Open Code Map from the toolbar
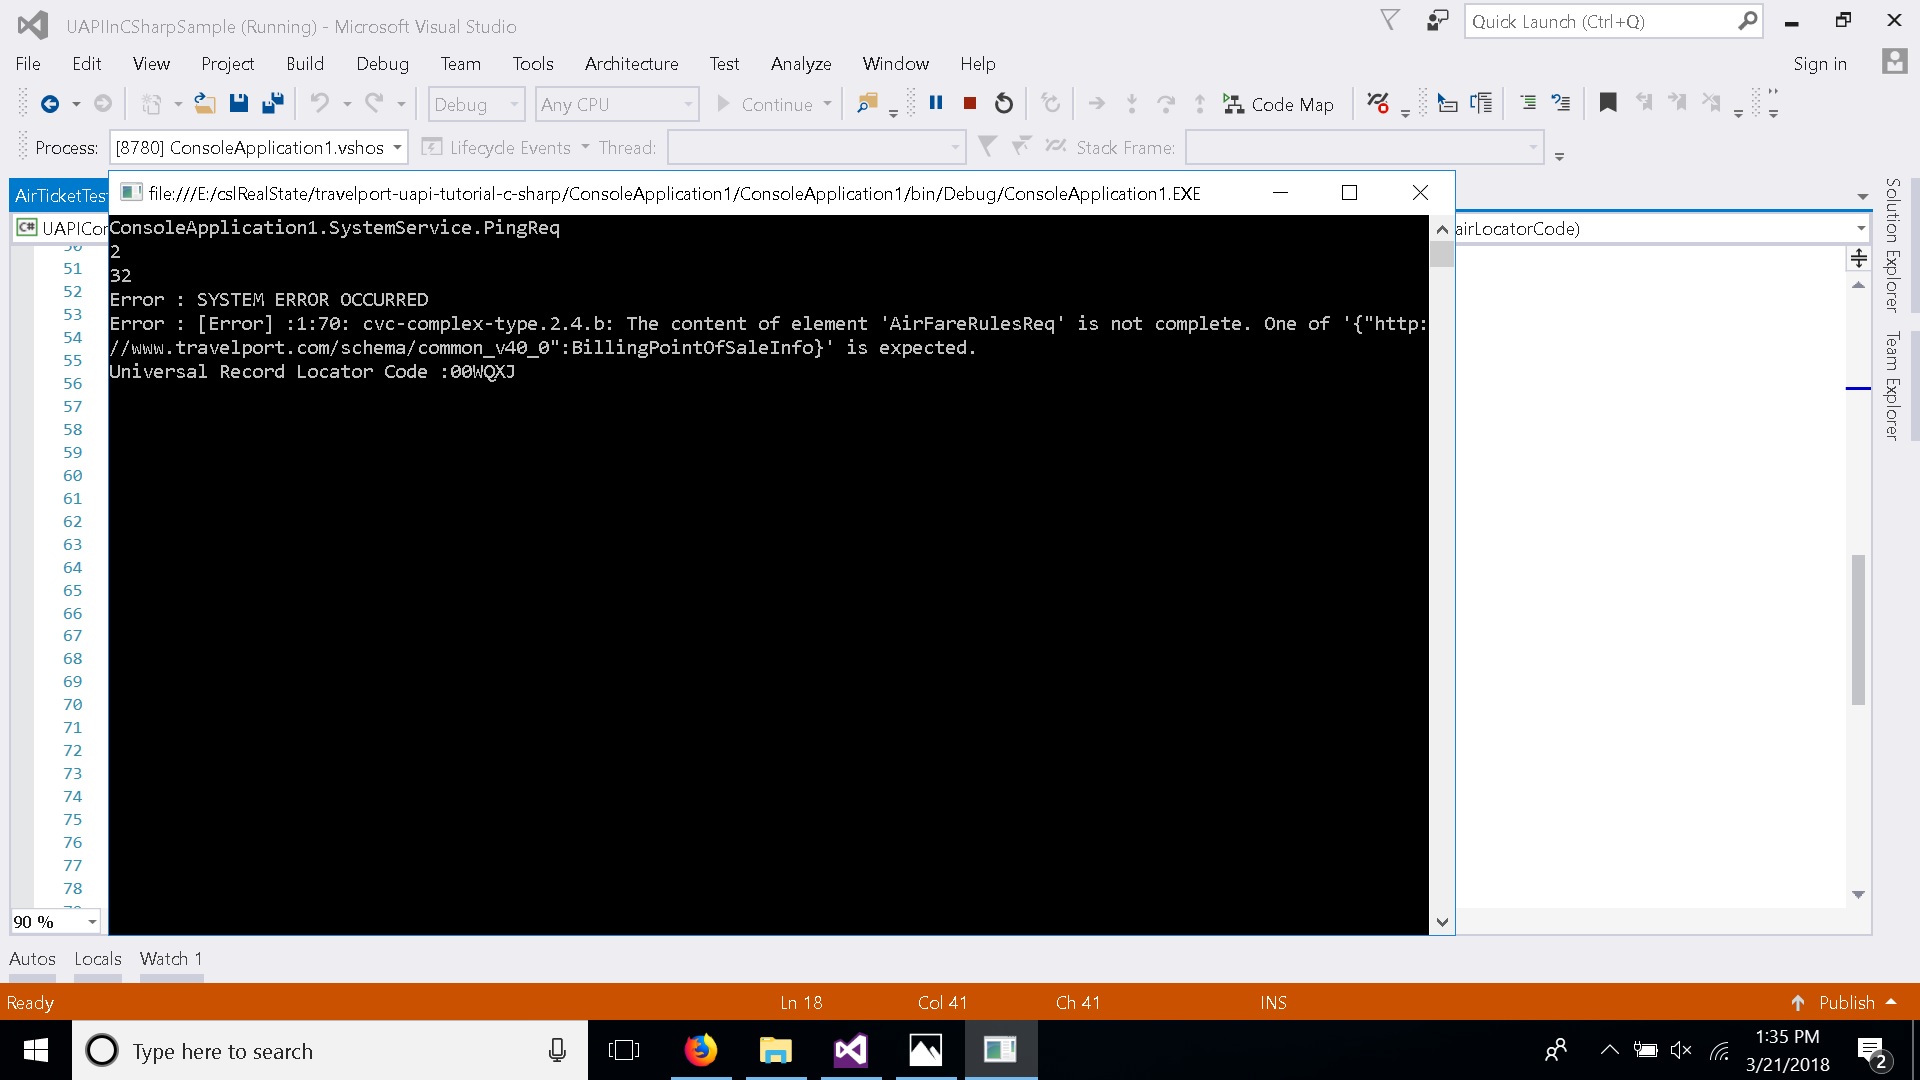 (x=1280, y=103)
